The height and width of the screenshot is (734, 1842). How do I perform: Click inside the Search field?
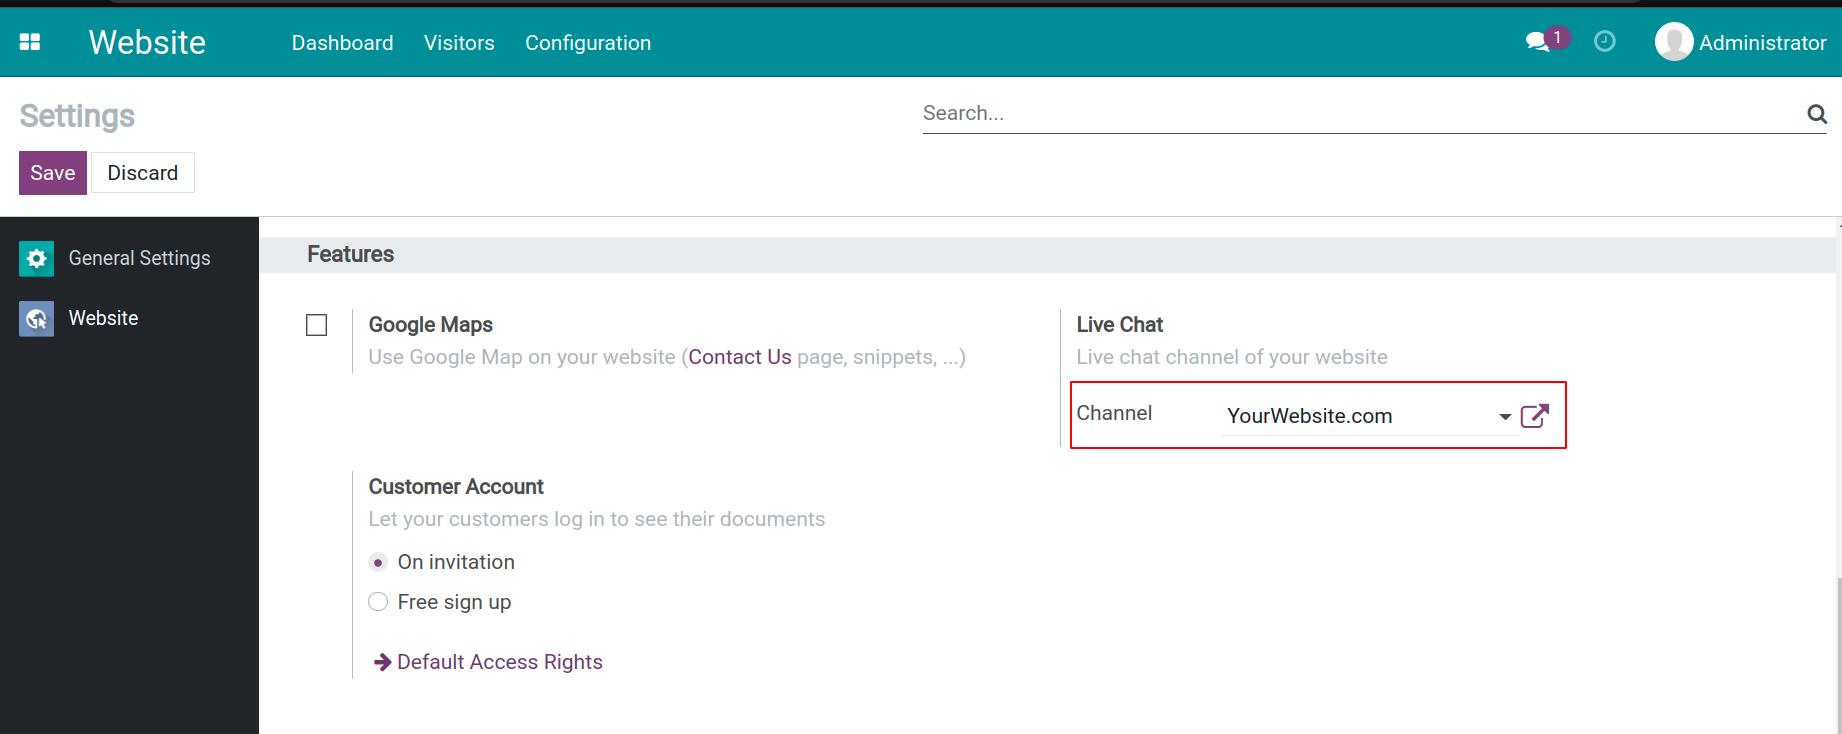click(x=1200, y=112)
